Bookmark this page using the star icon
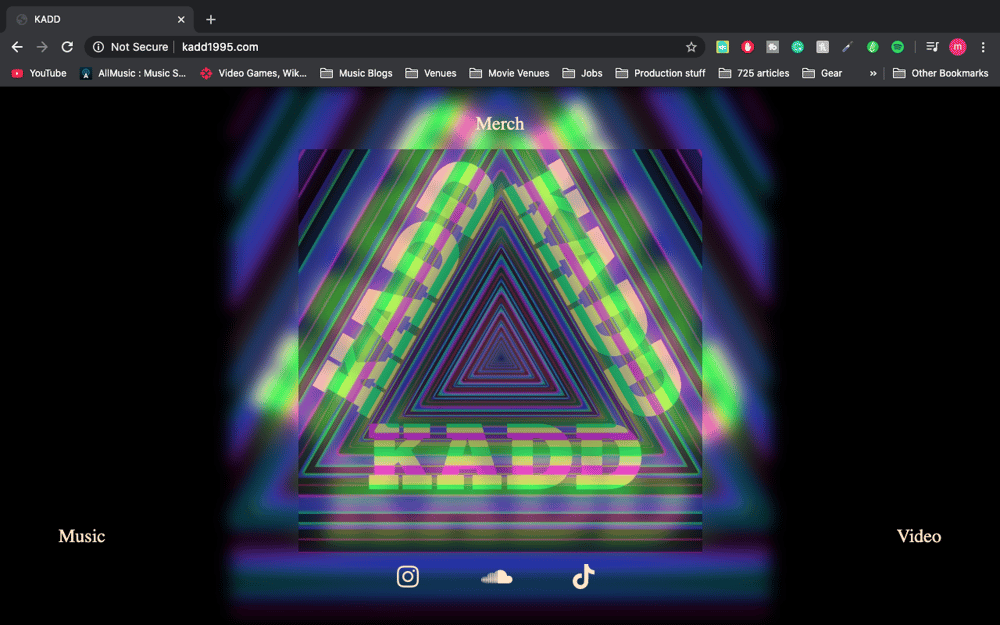Viewport: 1000px width, 625px height. (691, 46)
